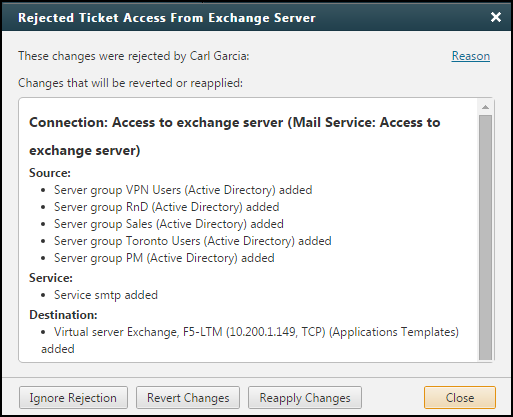
Task: Click the scrollbar up arrow
Action: click(485, 107)
